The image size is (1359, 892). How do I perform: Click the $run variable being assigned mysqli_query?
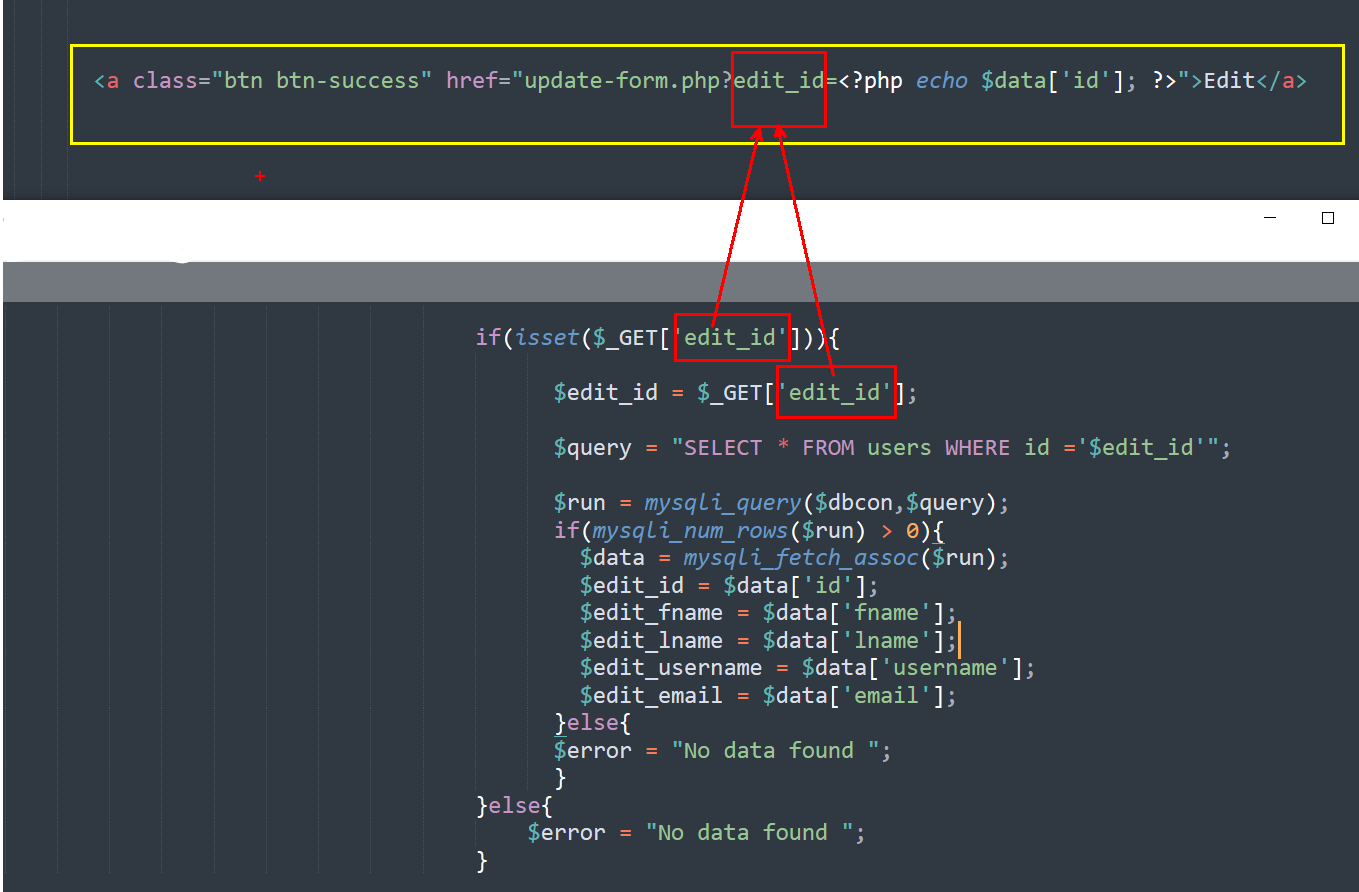pyautogui.click(x=580, y=502)
